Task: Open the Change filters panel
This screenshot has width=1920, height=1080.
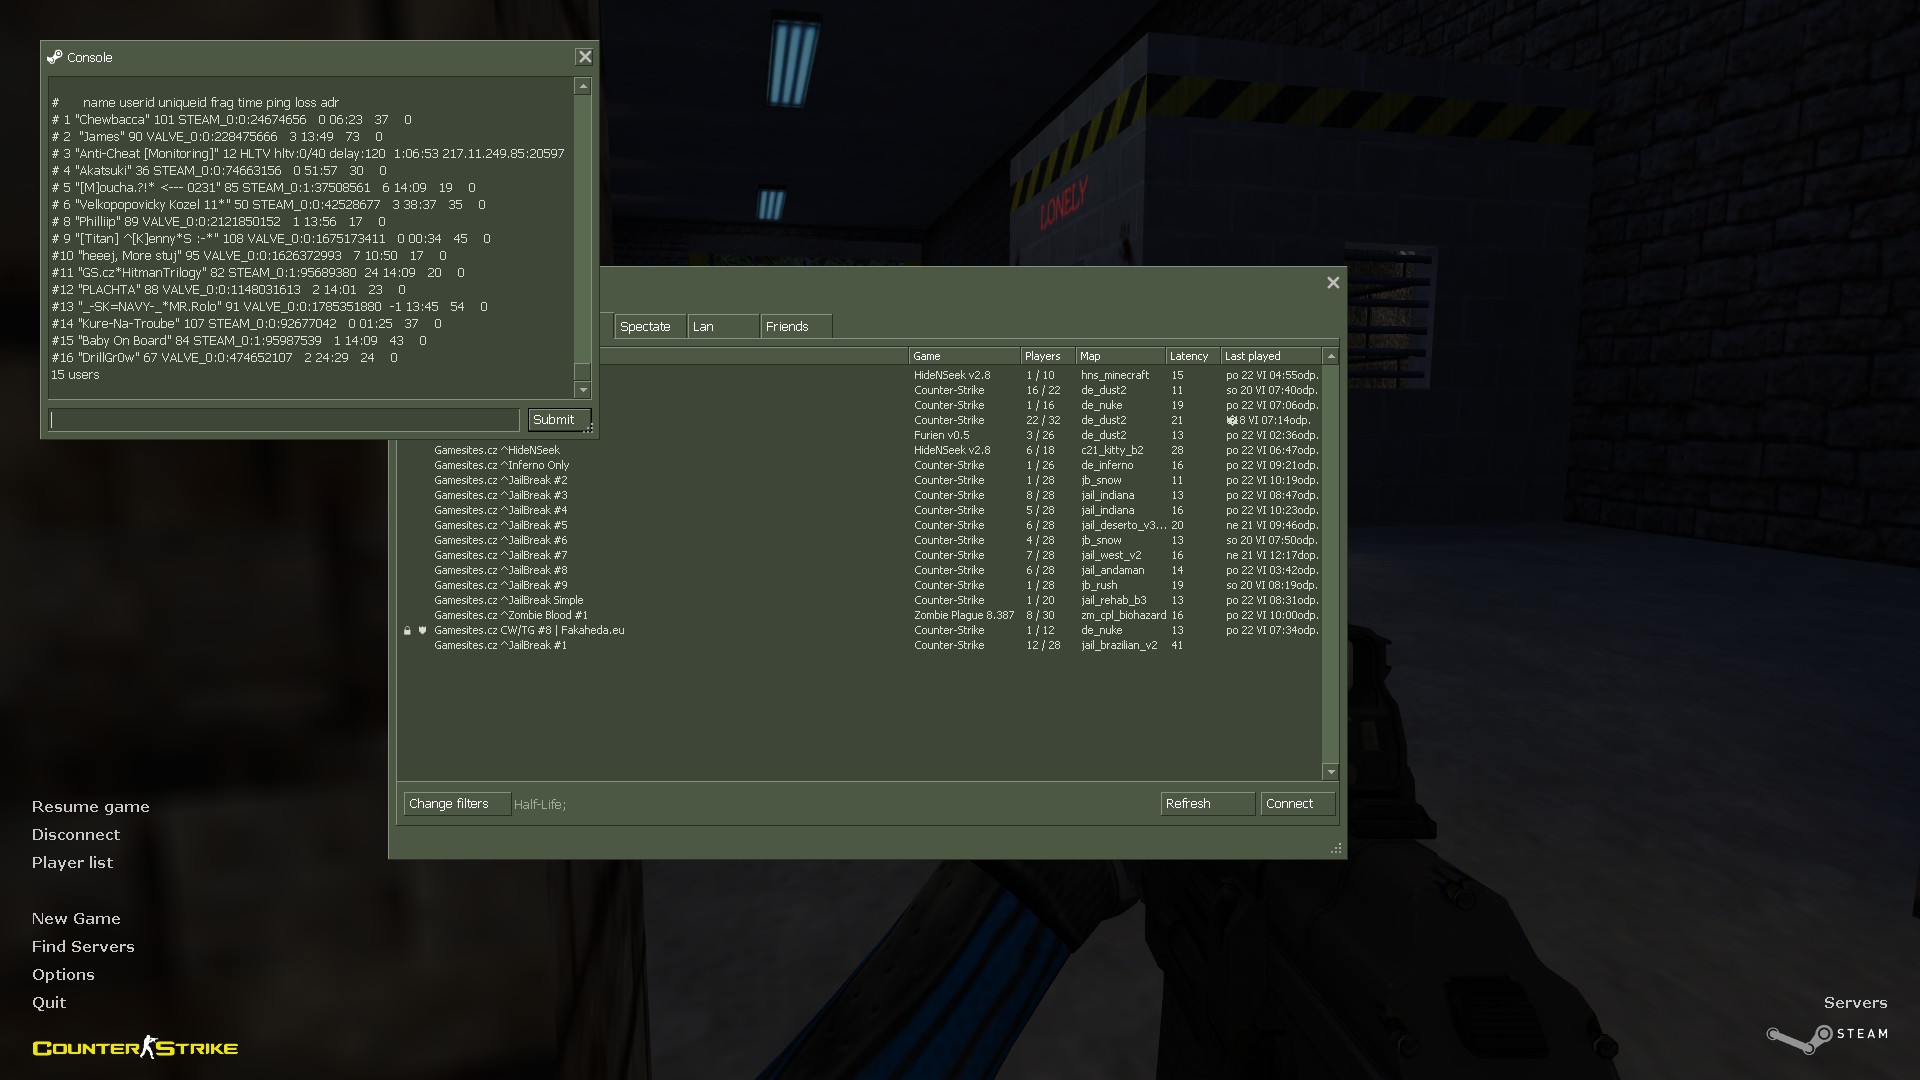Action: coord(456,804)
